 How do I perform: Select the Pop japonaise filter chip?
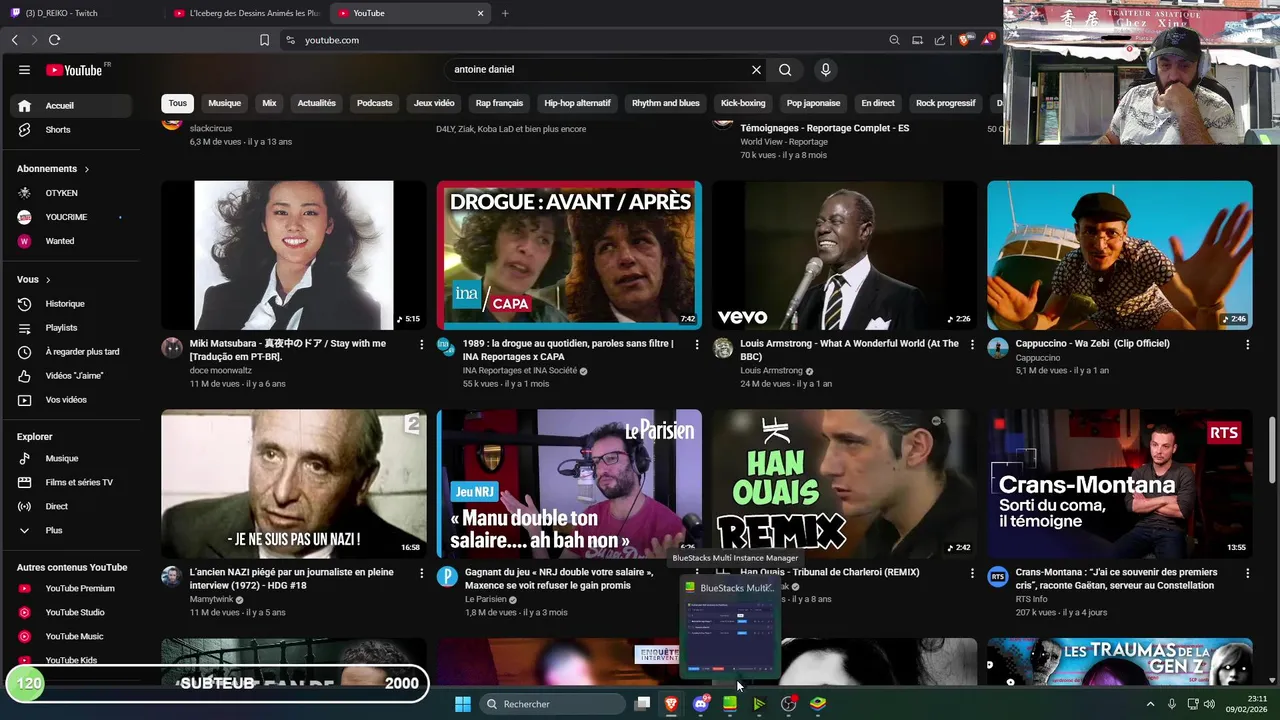click(x=813, y=103)
